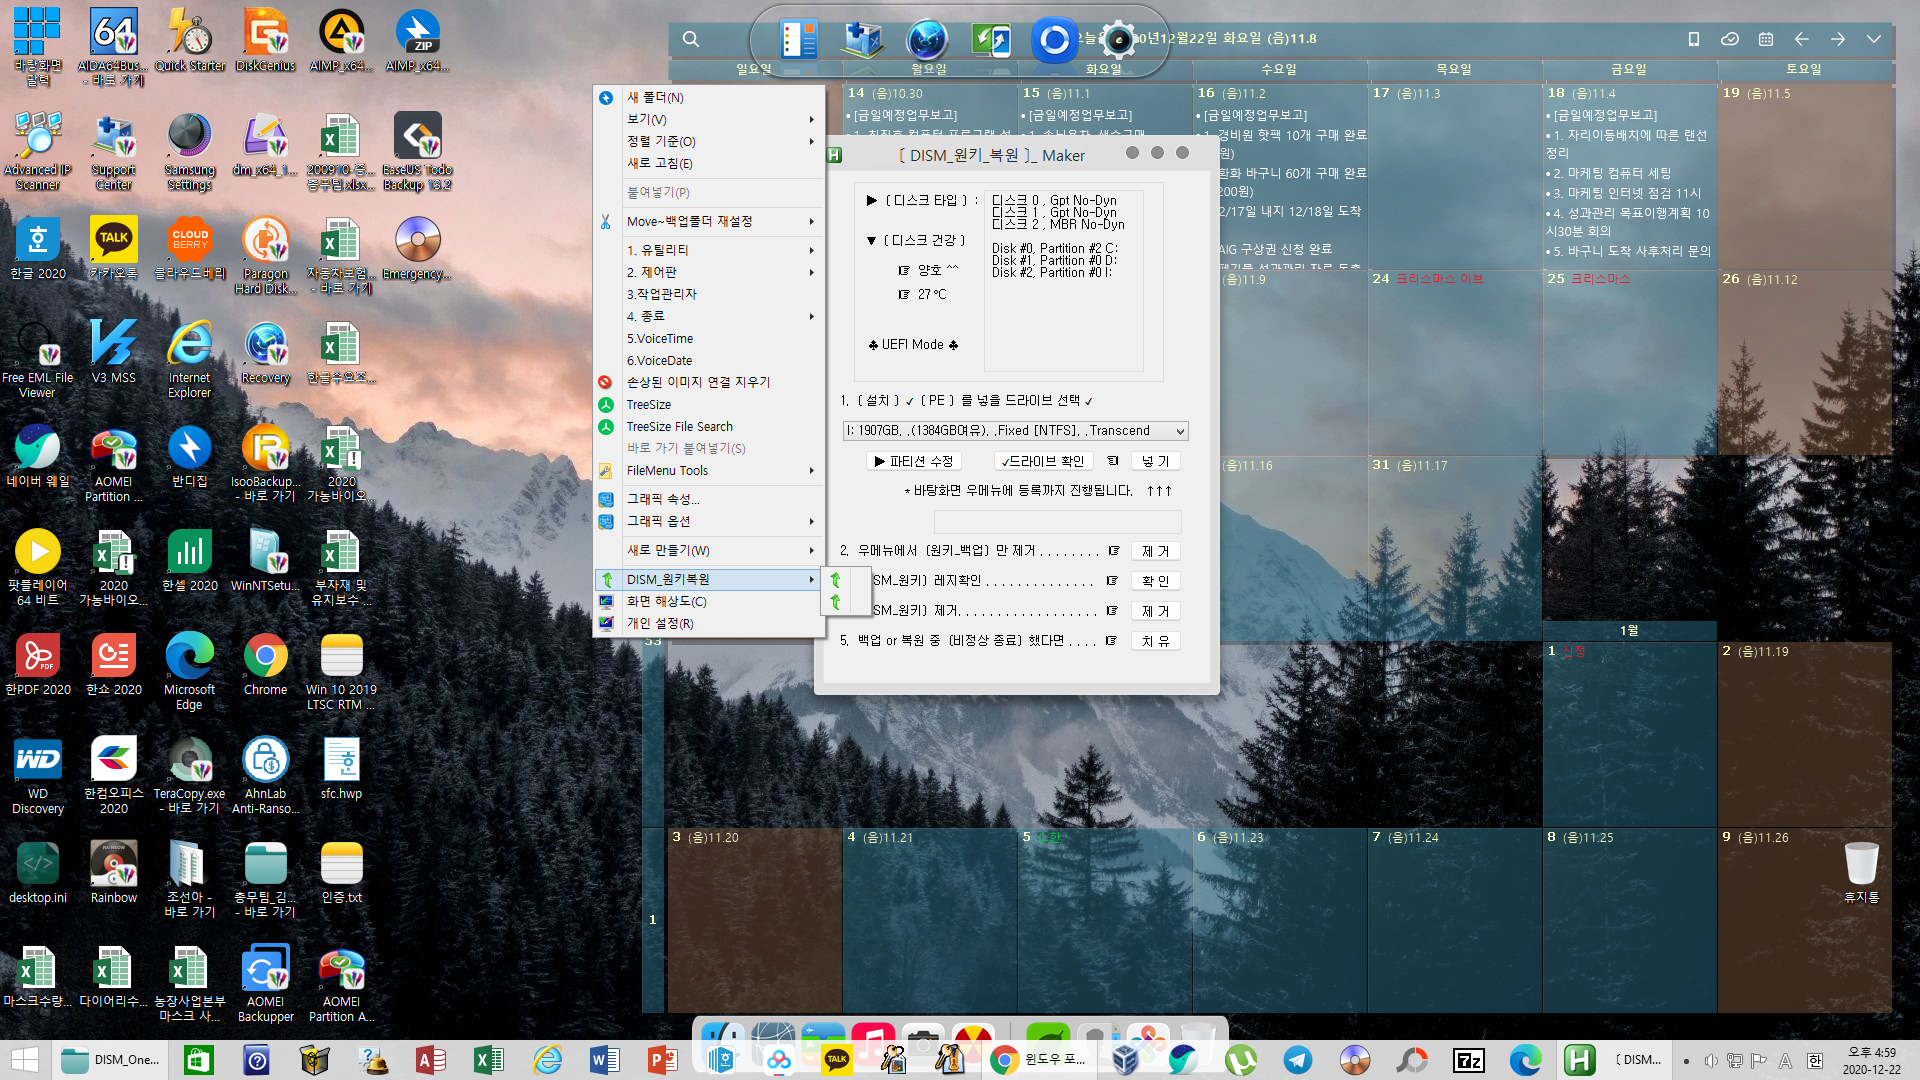Screen dimensions: 1920x1080
Task: Click the 넣기 button
Action: (1155, 461)
